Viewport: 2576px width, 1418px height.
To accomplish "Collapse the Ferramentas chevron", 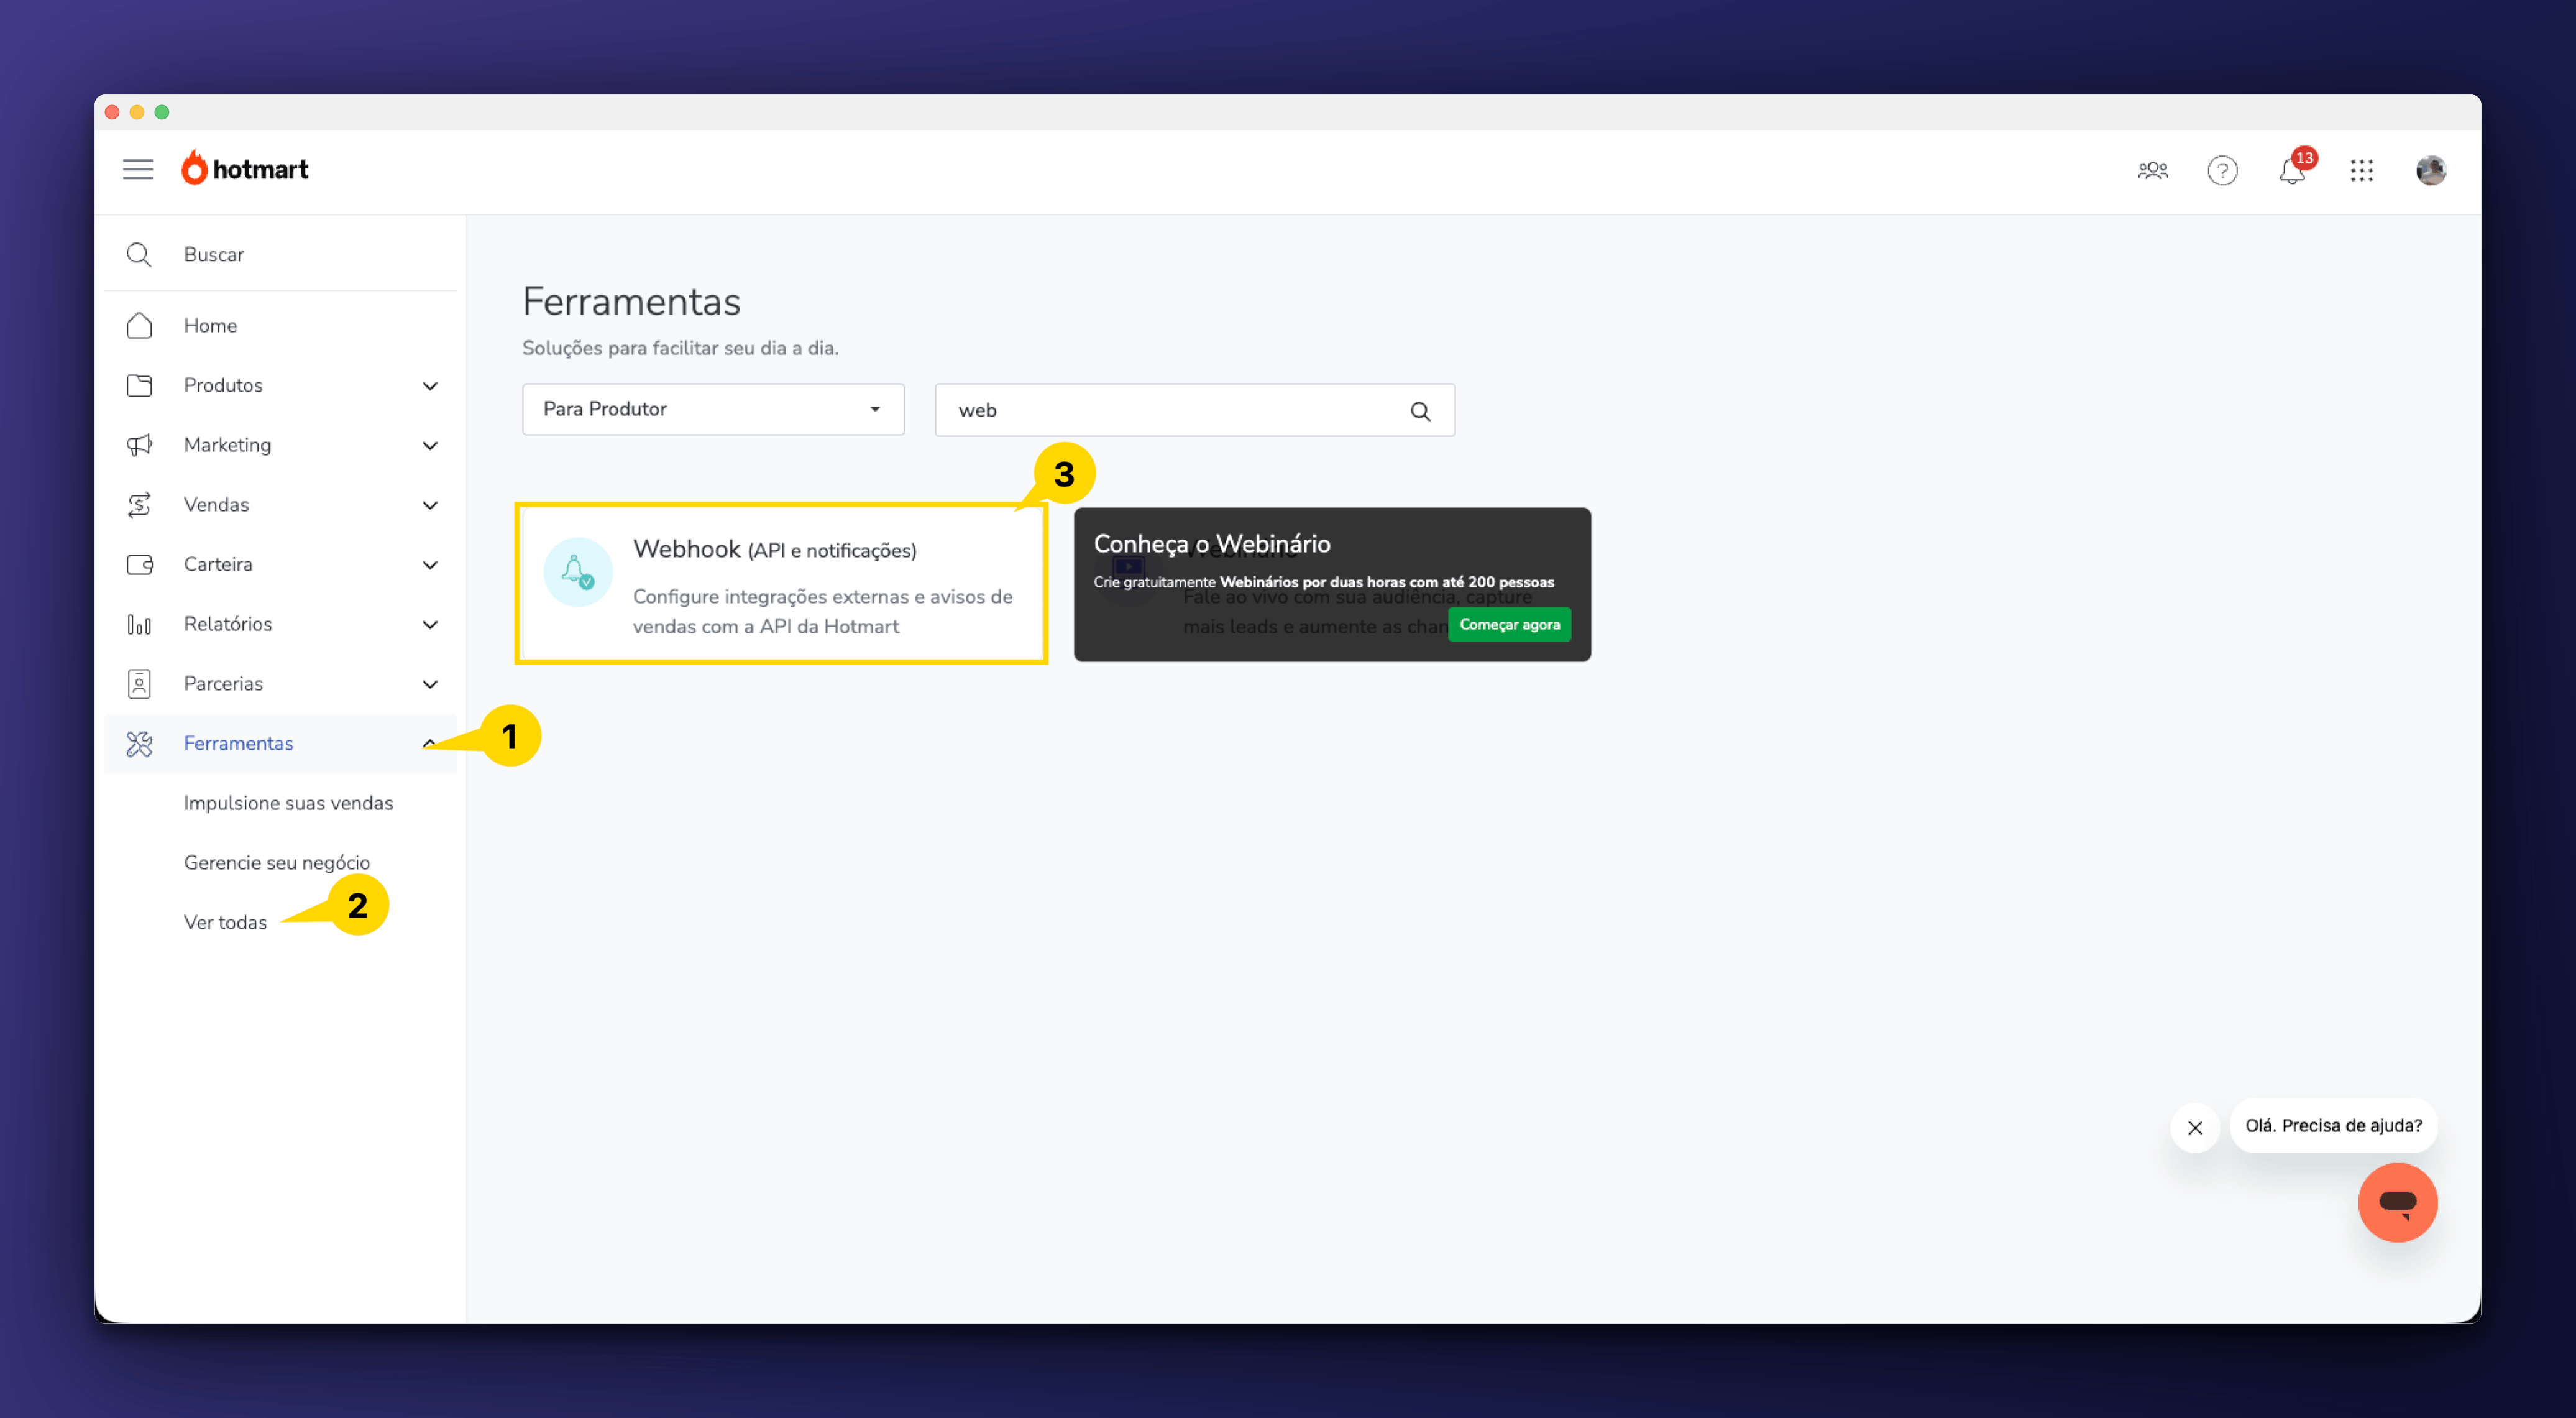I will (x=429, y=743).
